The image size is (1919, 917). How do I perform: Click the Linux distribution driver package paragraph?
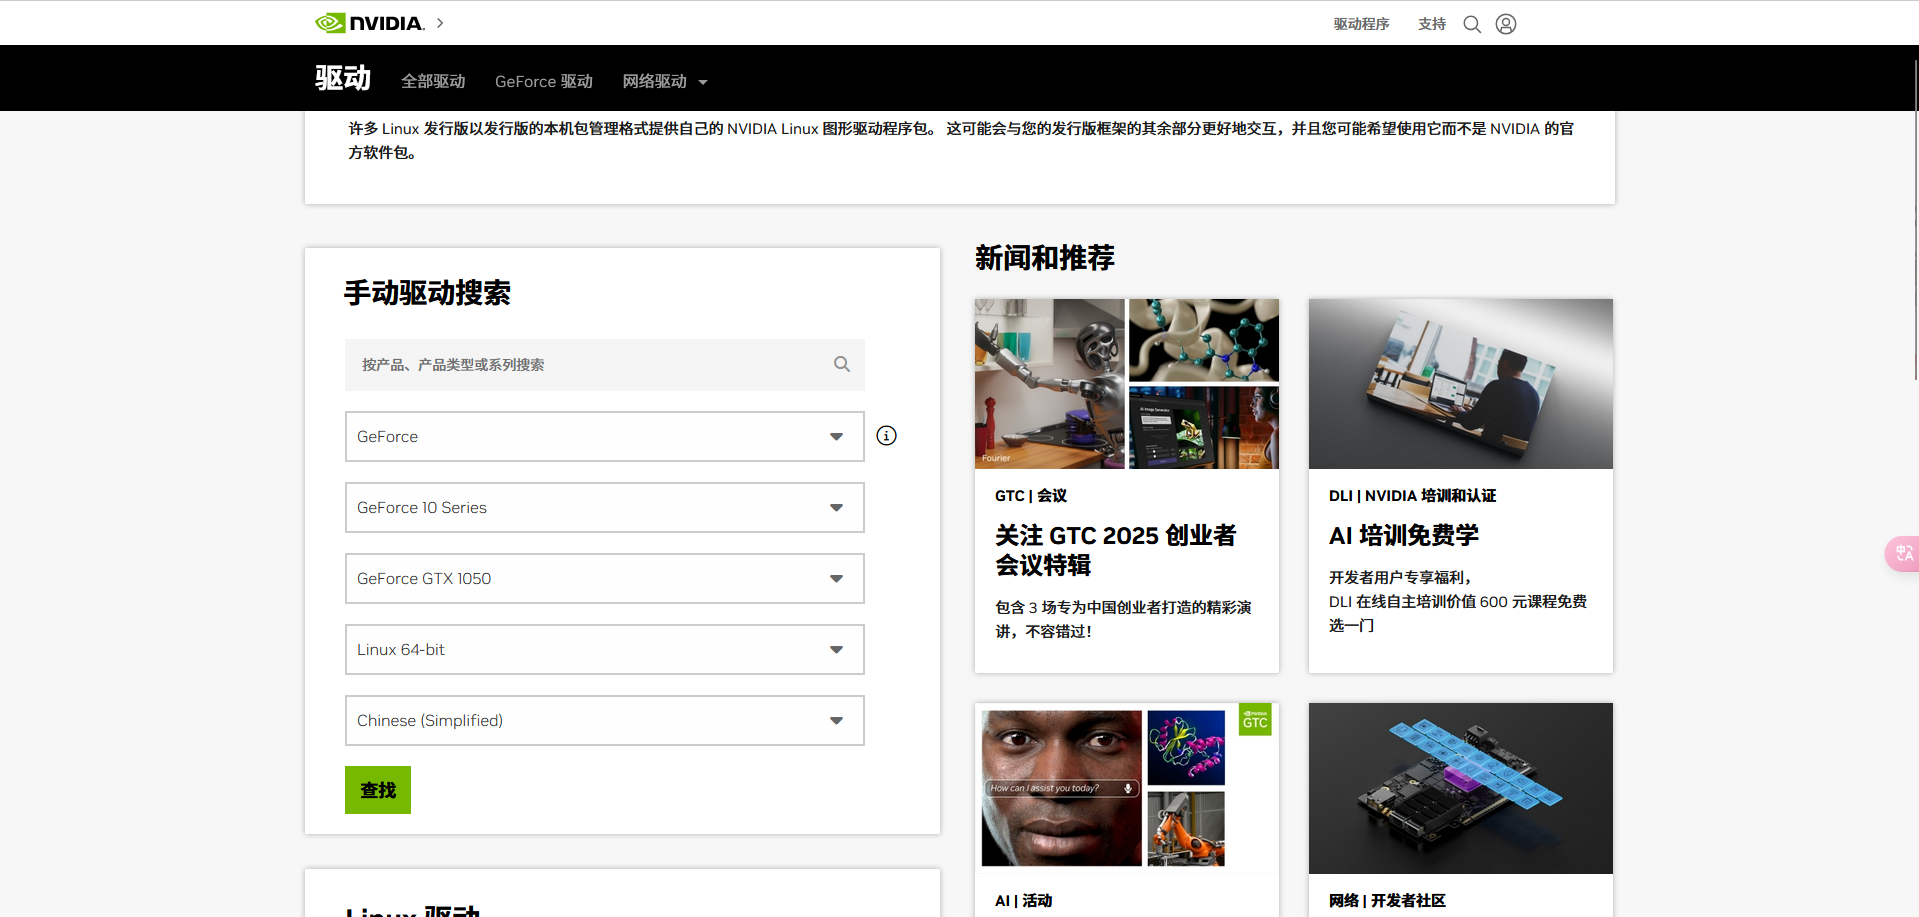click(961, 140)
